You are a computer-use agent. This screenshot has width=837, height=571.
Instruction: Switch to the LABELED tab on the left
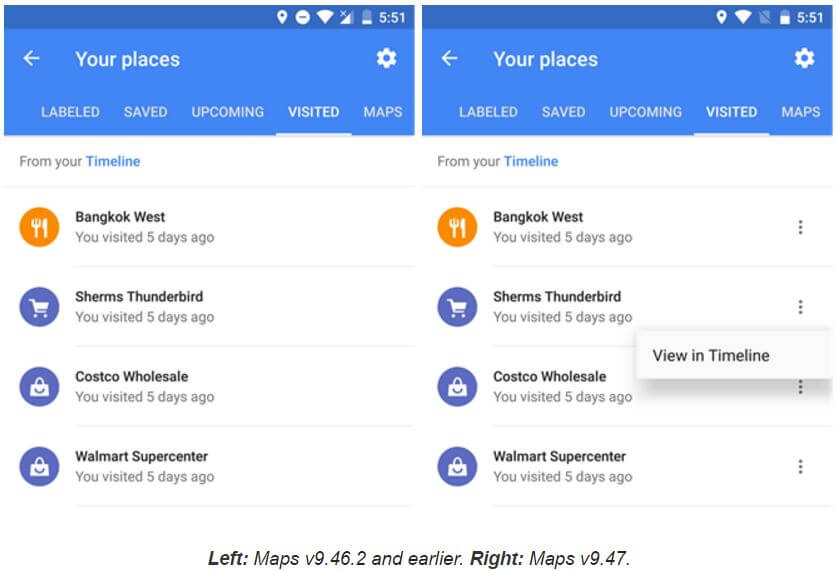click(70, 112)
